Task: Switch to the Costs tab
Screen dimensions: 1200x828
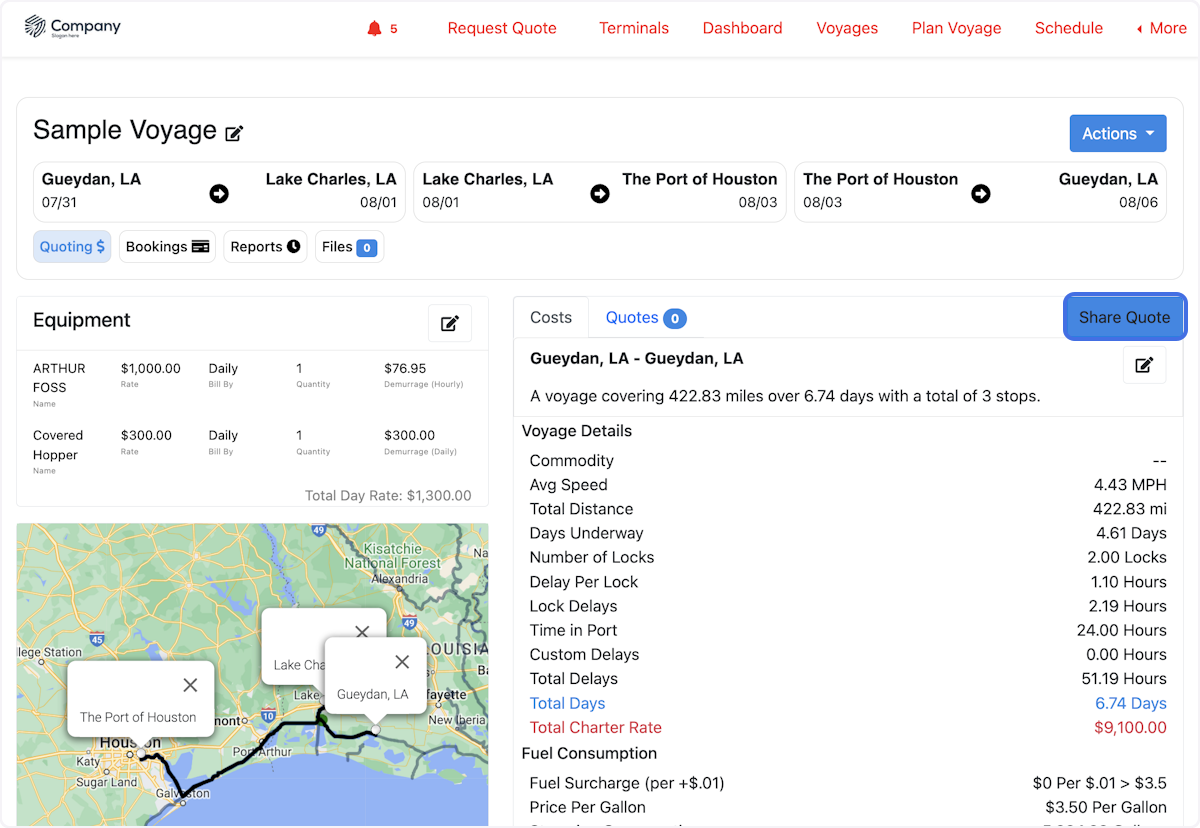Action: 551,317
